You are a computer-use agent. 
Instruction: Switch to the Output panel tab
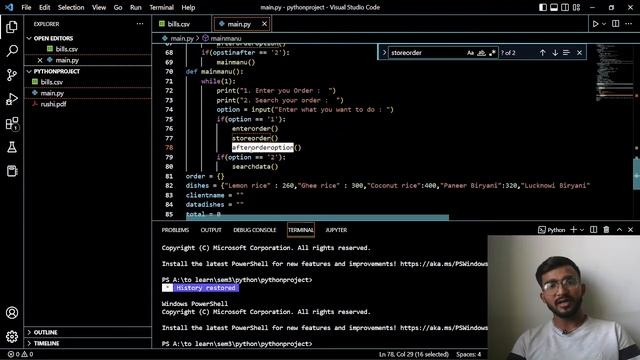(211, 230)
